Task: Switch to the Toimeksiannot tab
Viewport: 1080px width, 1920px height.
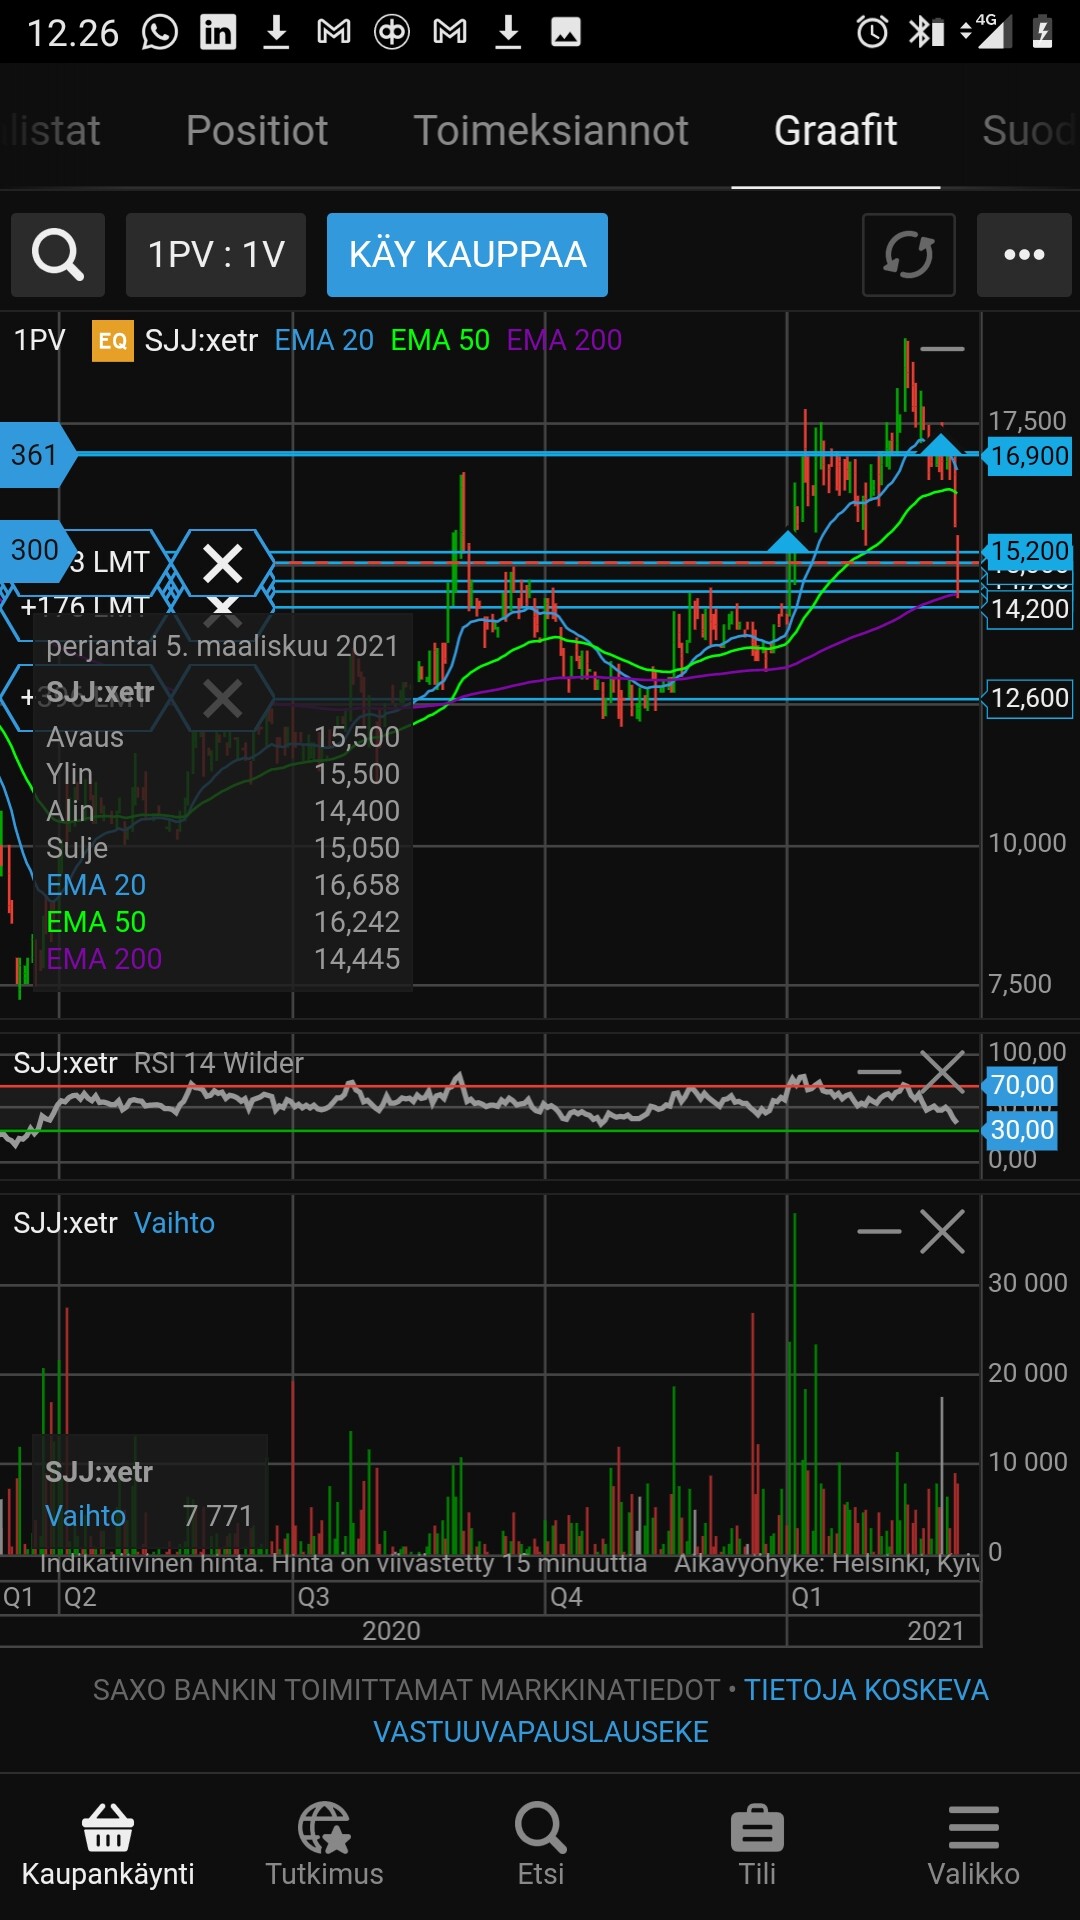Action: coord(551,130)
